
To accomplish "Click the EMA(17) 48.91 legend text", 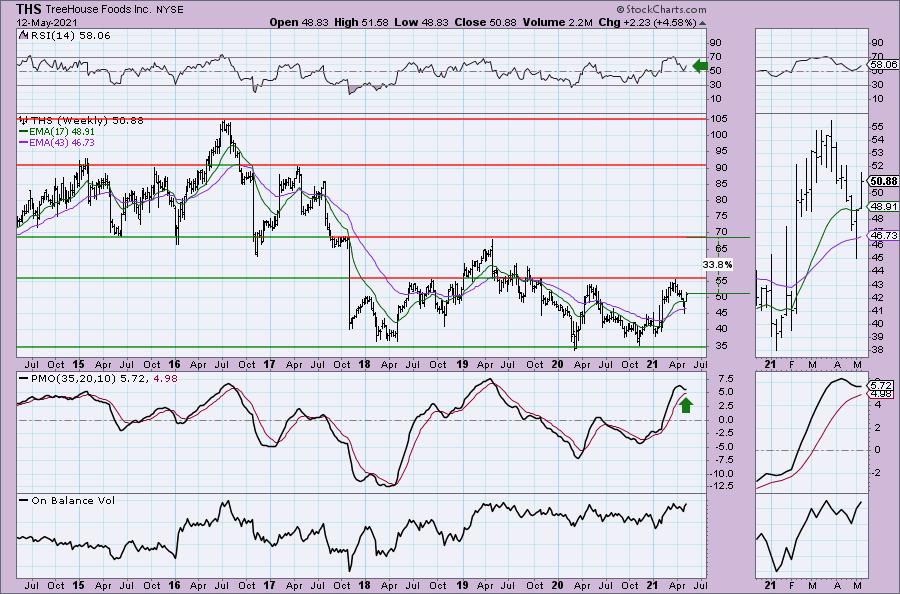I will [62, 131].
